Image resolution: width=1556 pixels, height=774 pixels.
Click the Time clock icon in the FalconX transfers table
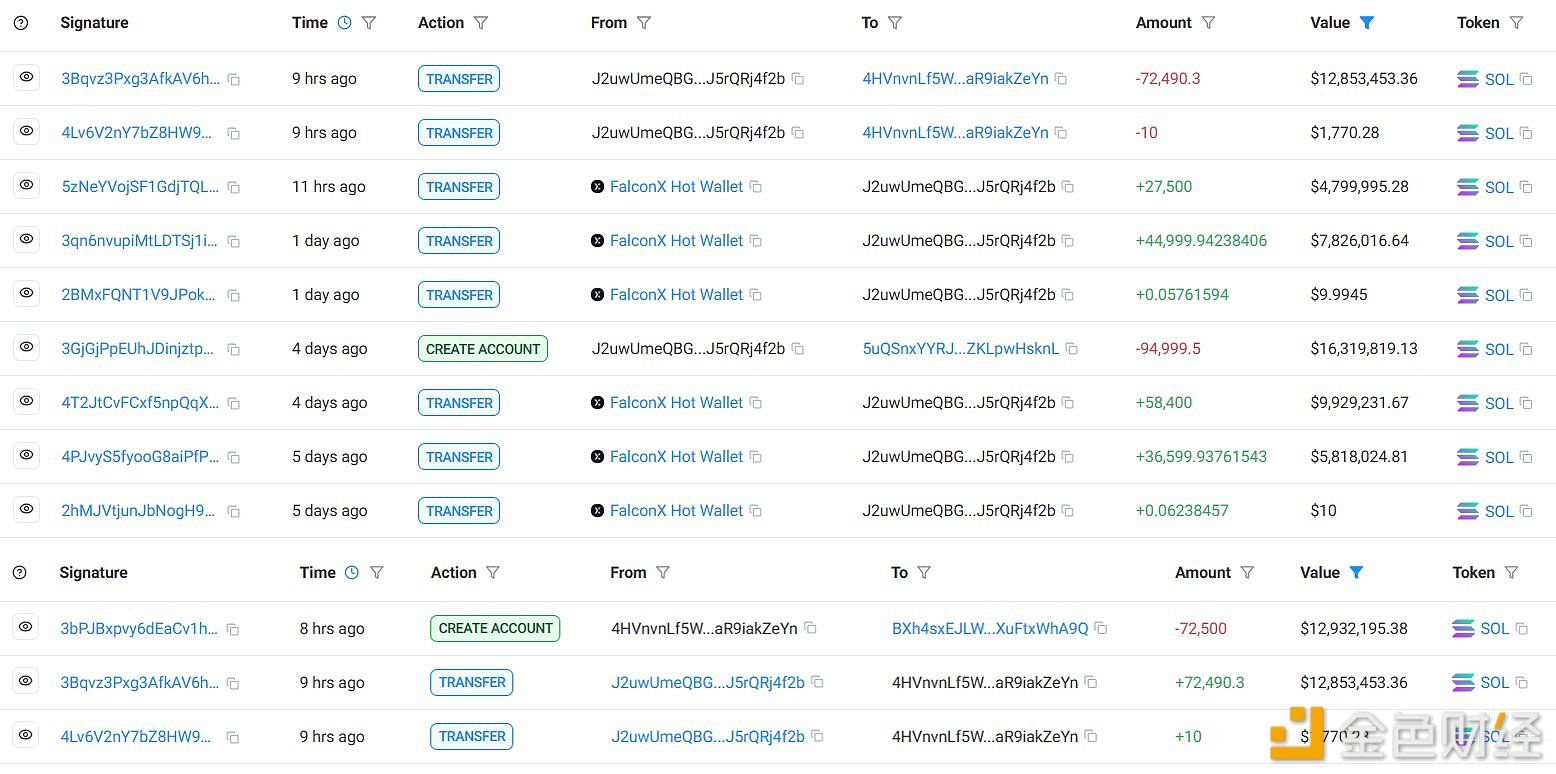pyautogui.click(x=345, y=22)
